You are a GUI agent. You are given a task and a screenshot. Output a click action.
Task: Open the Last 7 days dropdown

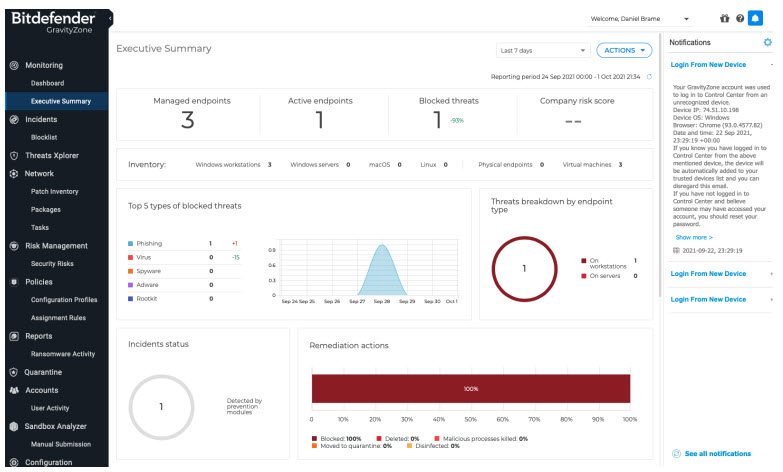(543, 50)
